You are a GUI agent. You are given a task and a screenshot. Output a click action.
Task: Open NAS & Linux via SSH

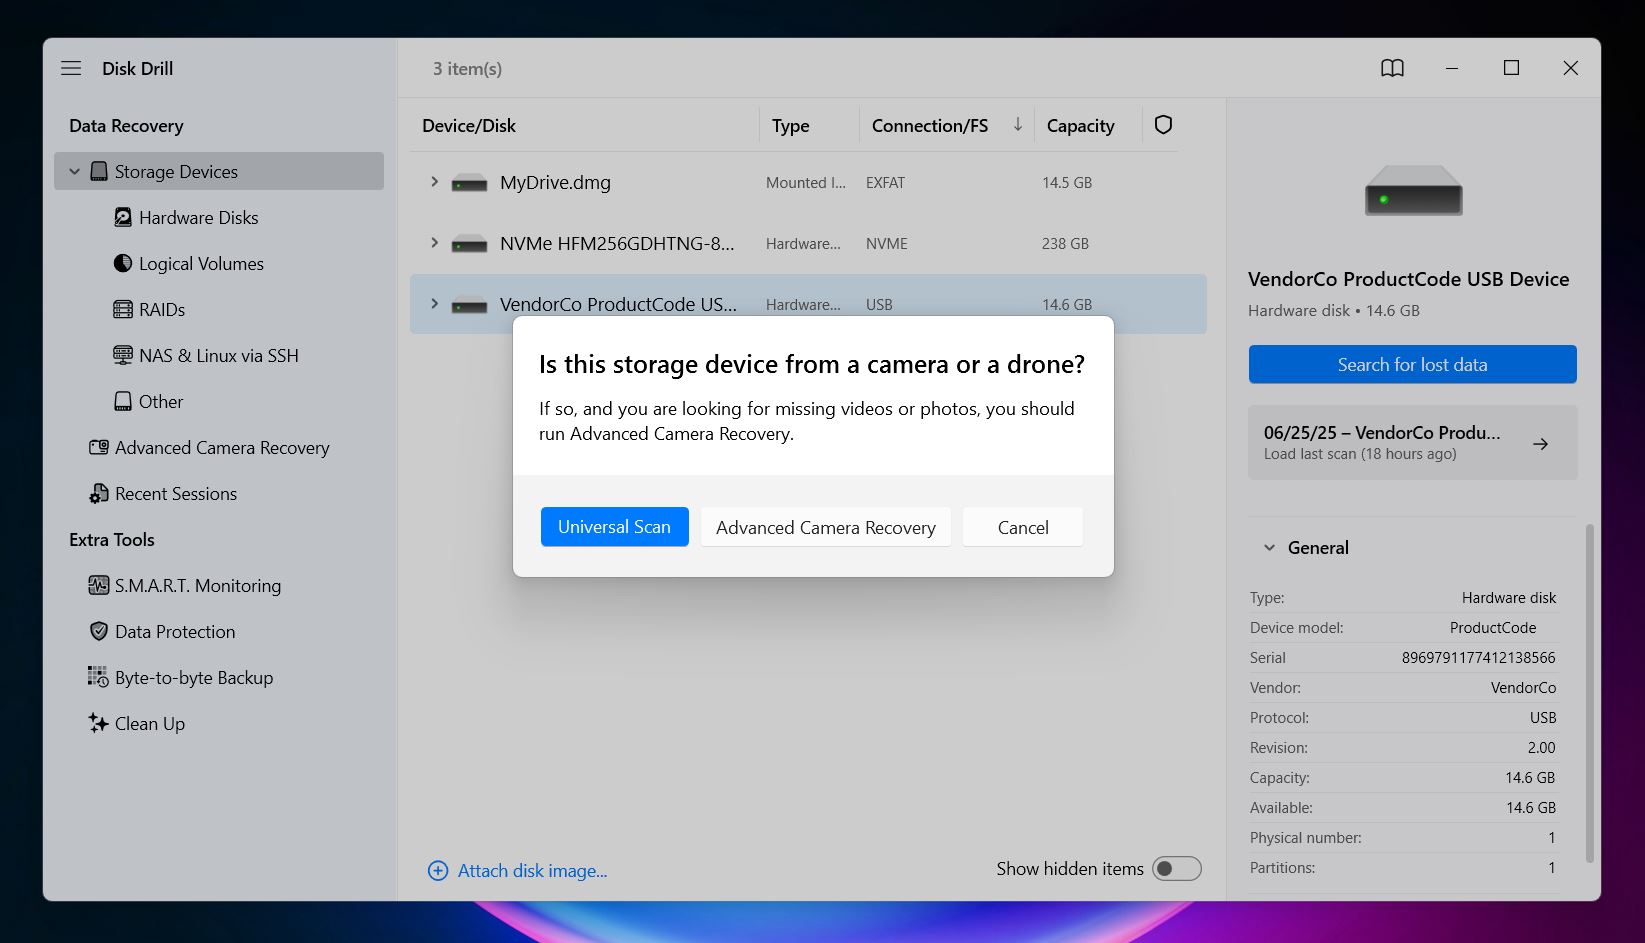click(219, 356)
